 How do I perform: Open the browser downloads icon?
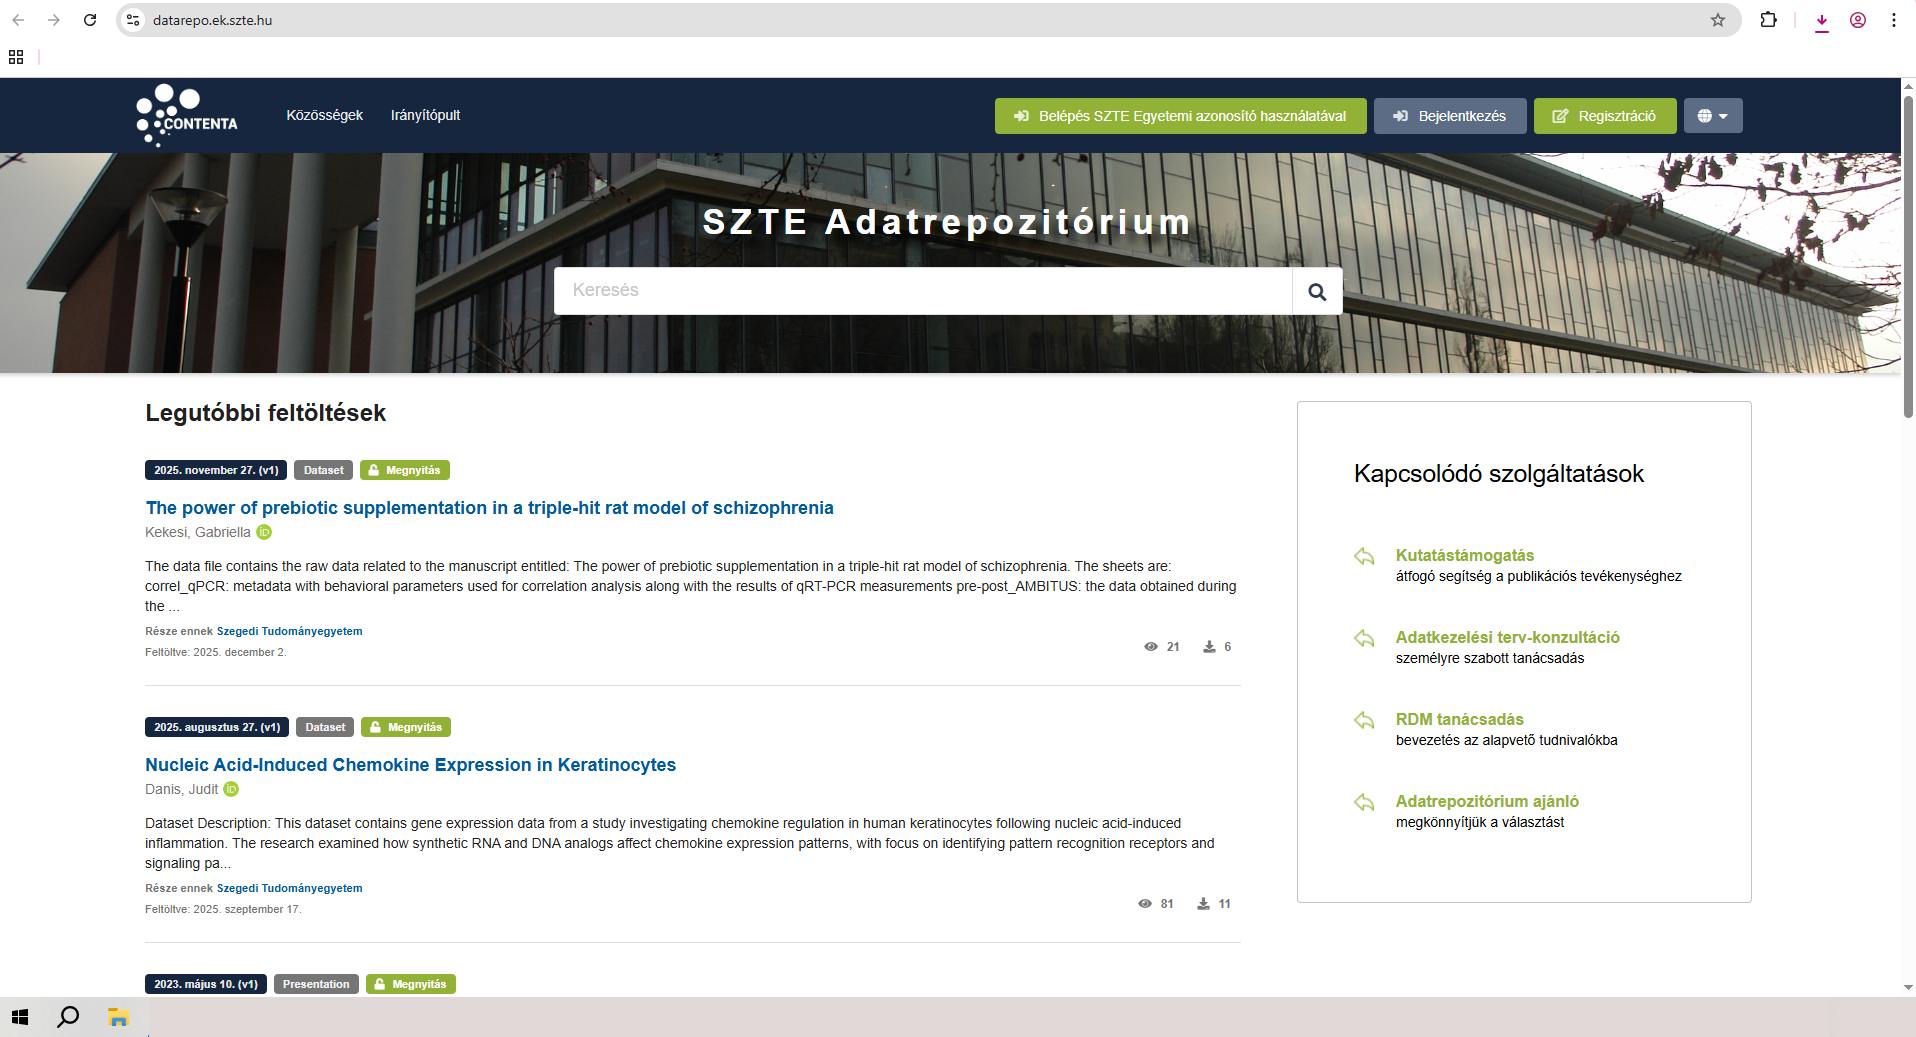[1821, 20]
